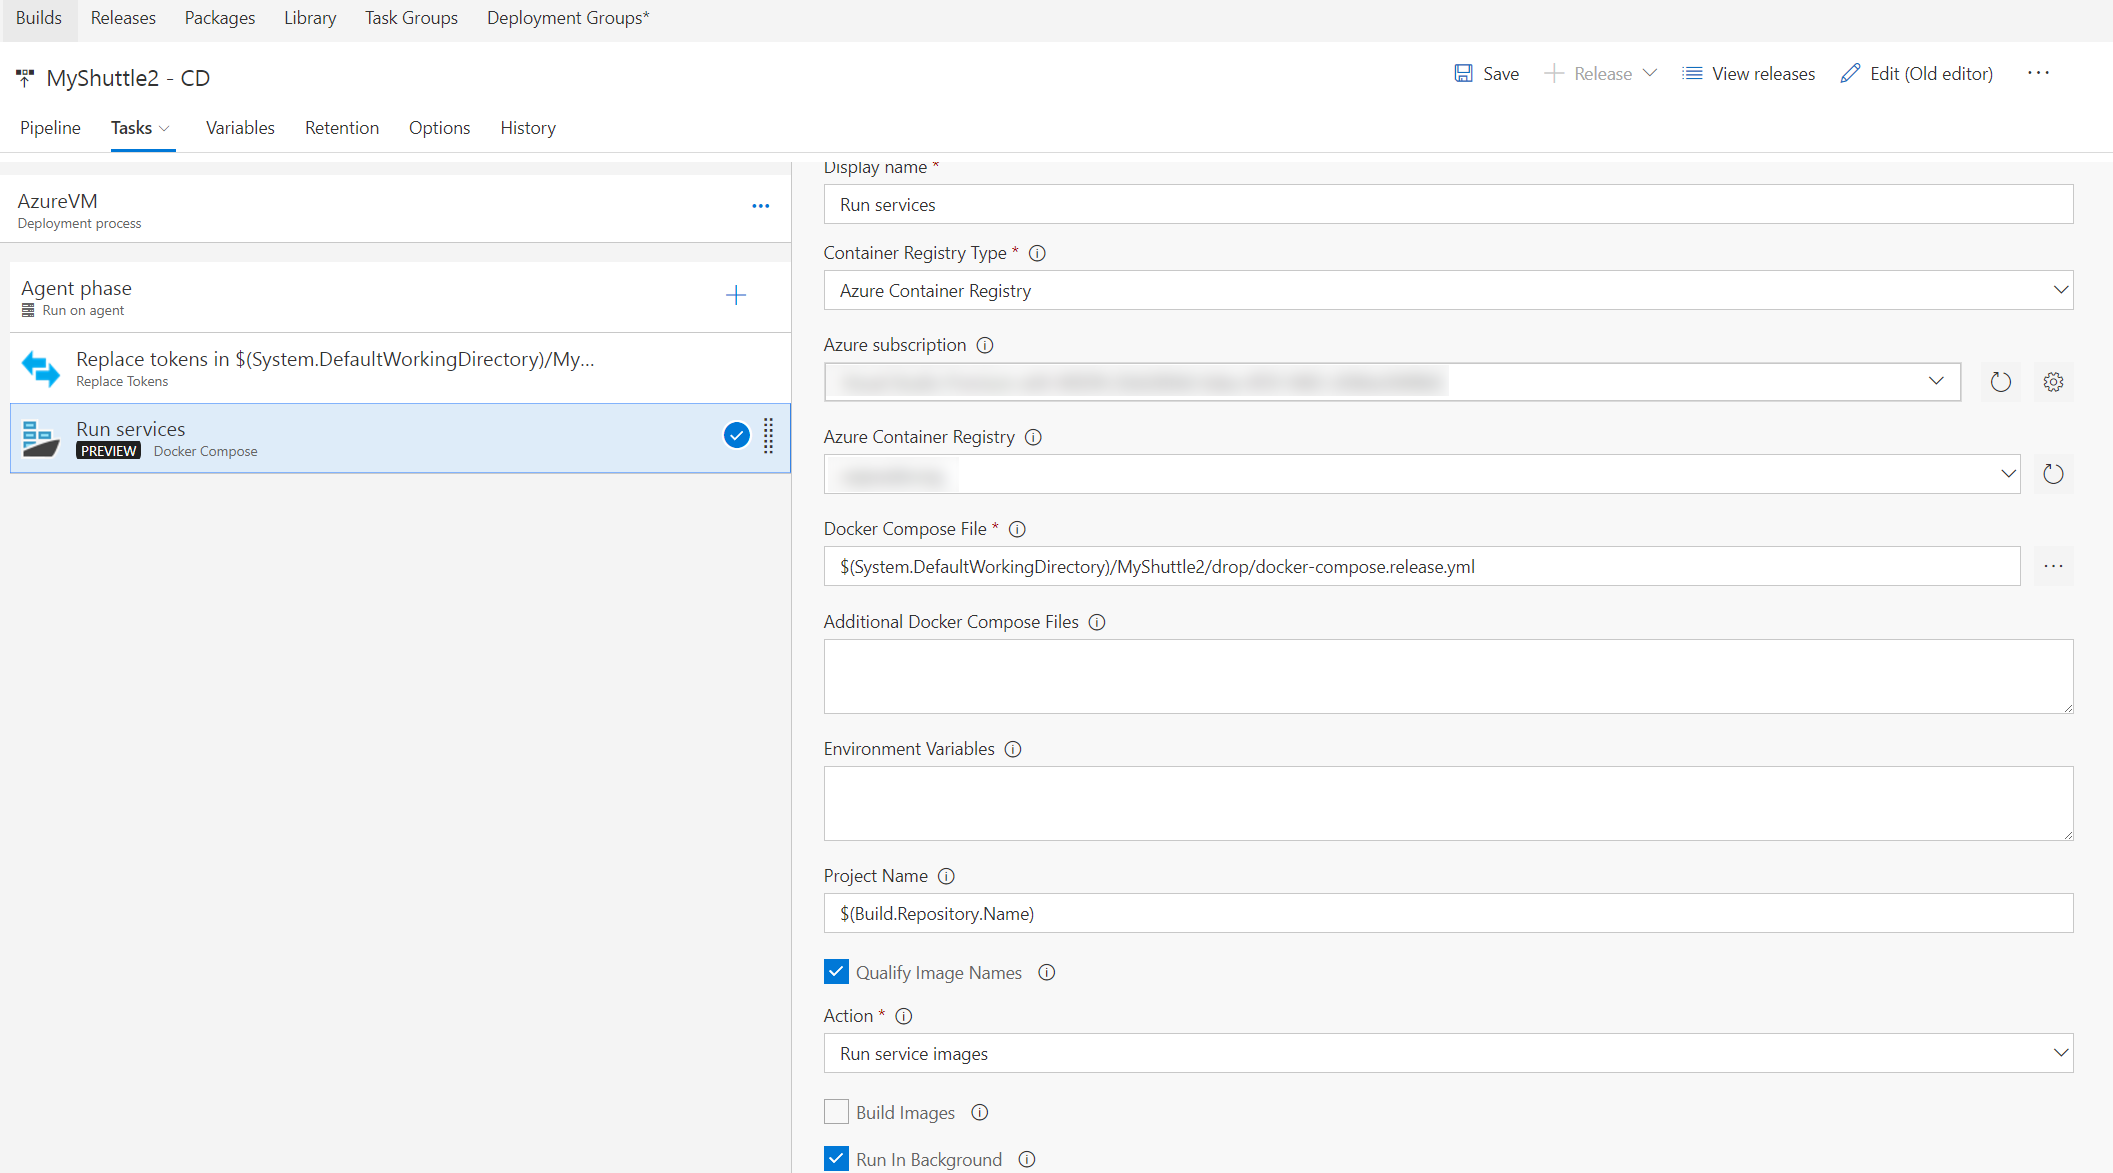The height and width of the screenshot is (1173, 2113).
Task: Enable the Build Images checkbox
Action: (836, 1112)
